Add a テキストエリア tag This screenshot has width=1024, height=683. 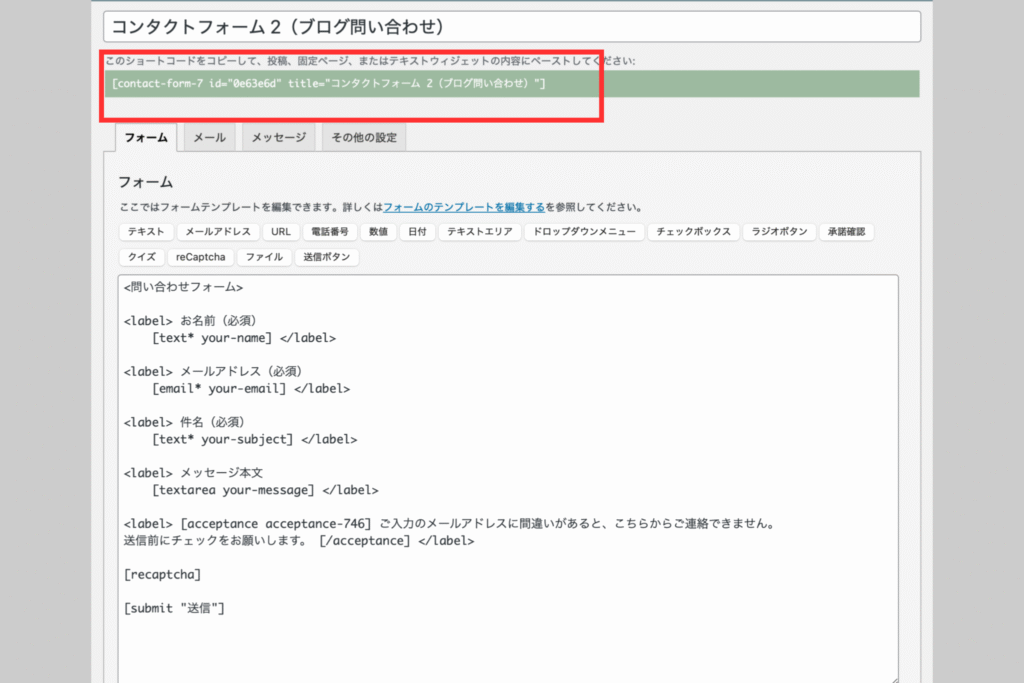click(x=479, y=232)
